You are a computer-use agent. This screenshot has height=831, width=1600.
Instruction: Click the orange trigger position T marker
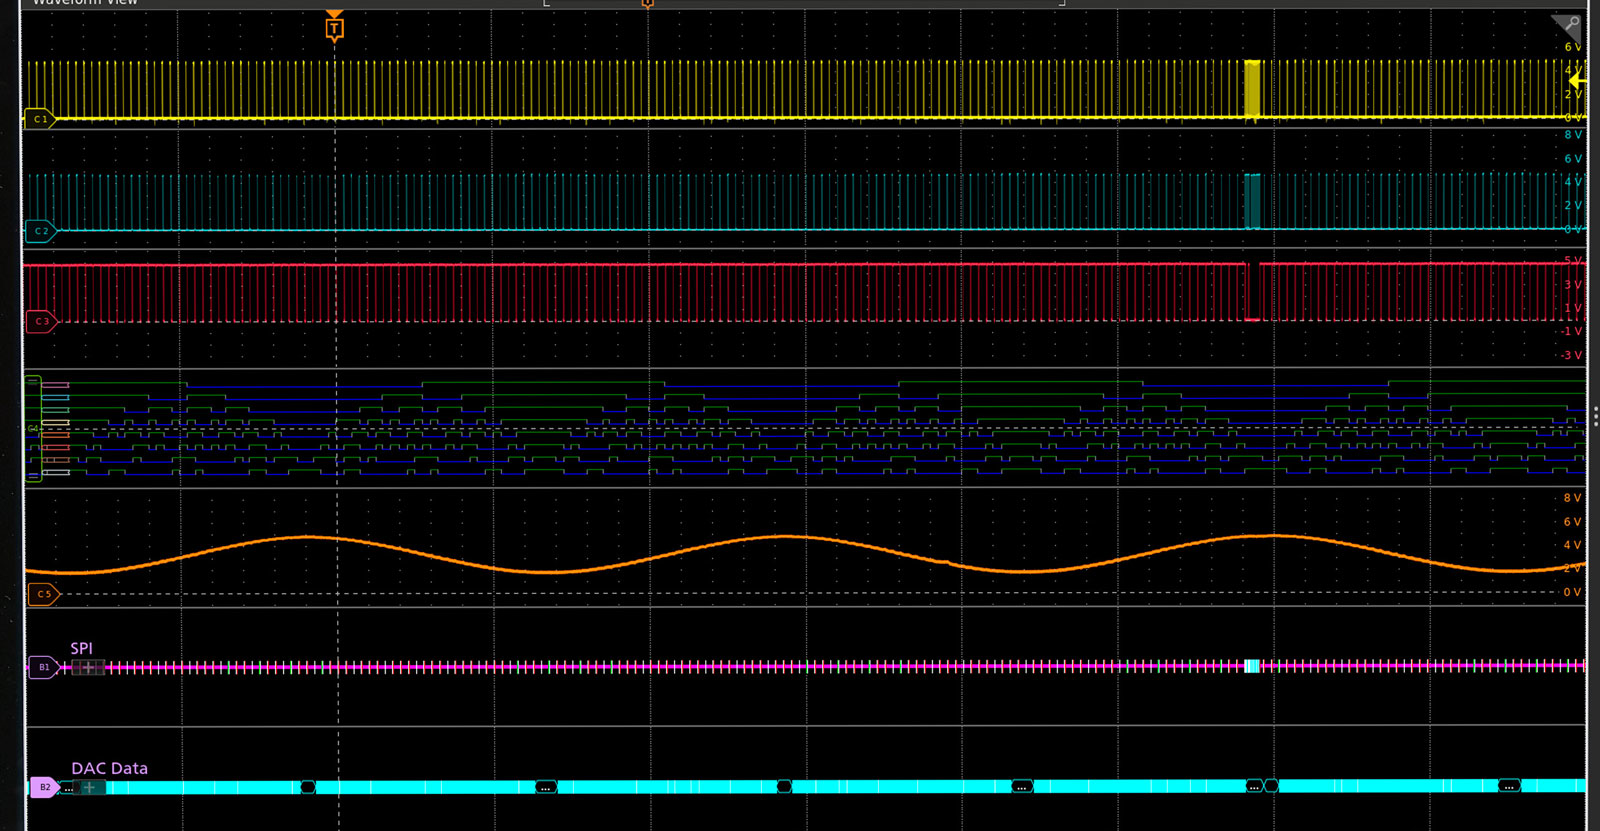tap(335, 27)
